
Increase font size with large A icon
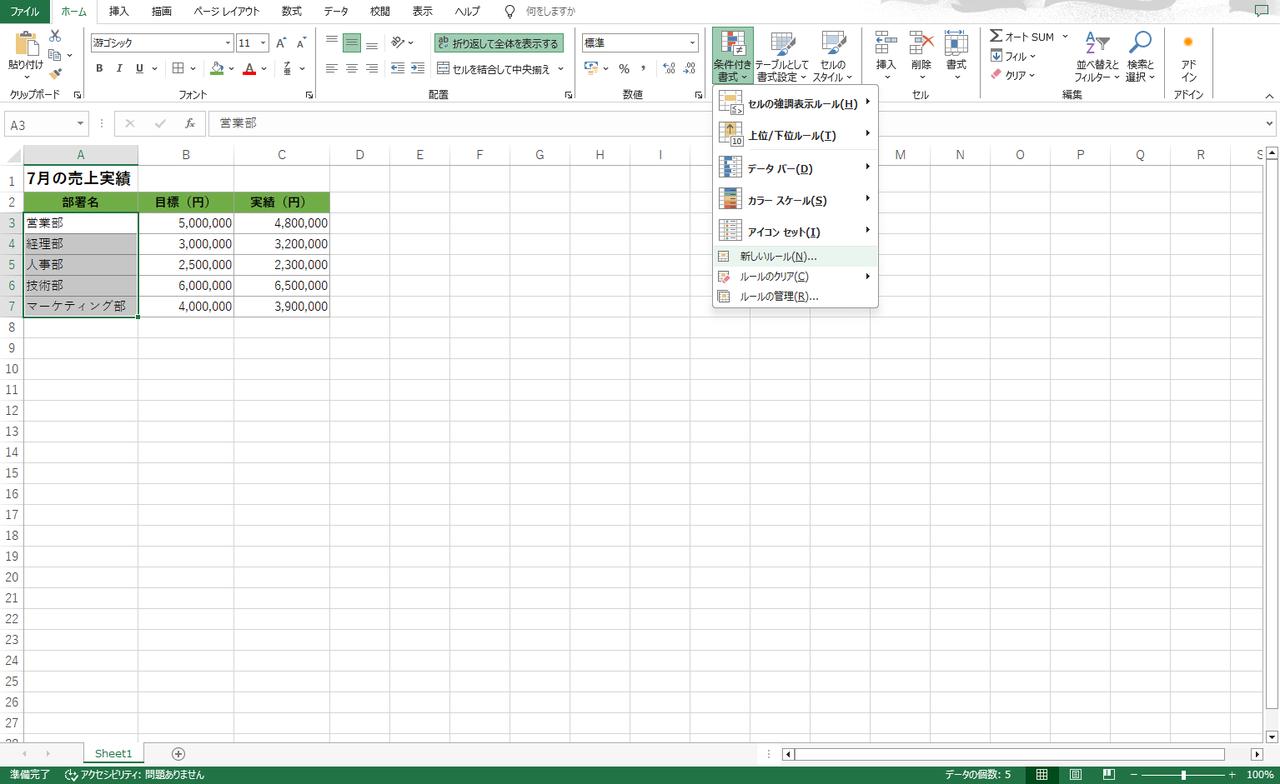(281, 43)
